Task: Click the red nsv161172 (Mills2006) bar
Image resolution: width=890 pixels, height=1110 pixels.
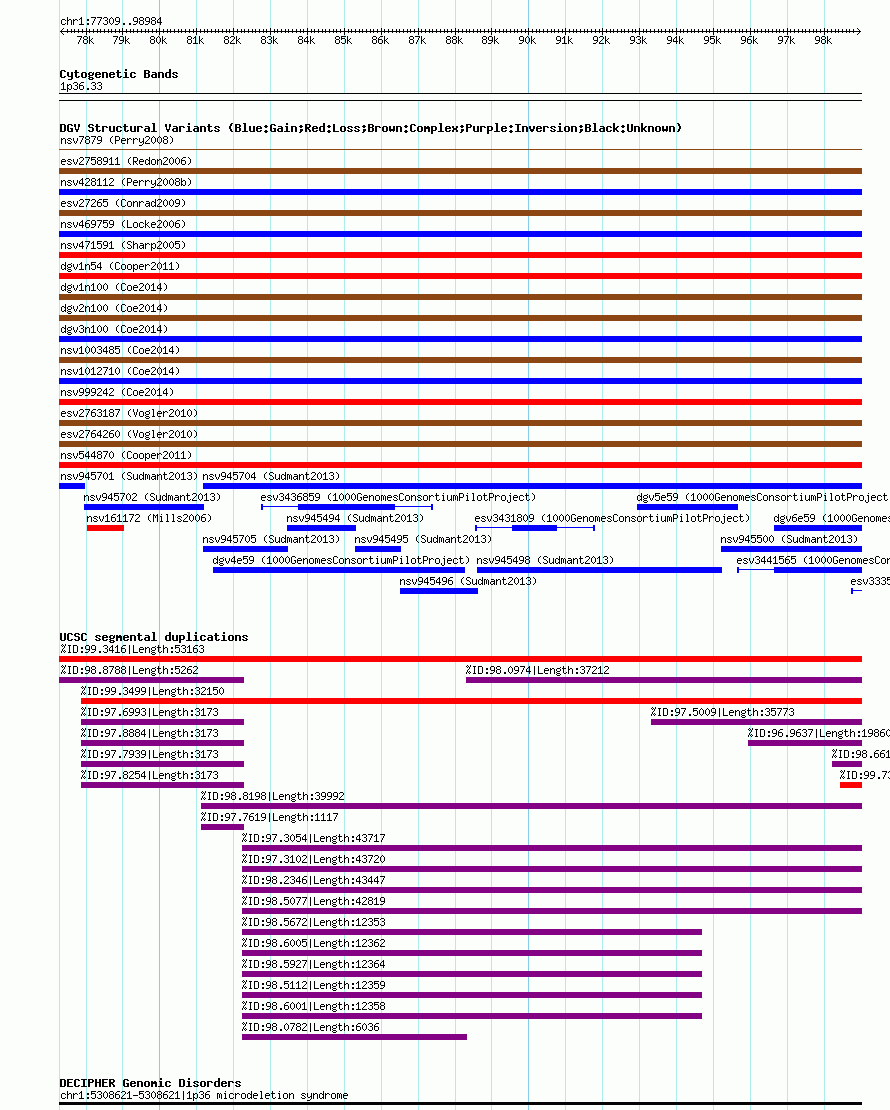Action: coord(105,528)
